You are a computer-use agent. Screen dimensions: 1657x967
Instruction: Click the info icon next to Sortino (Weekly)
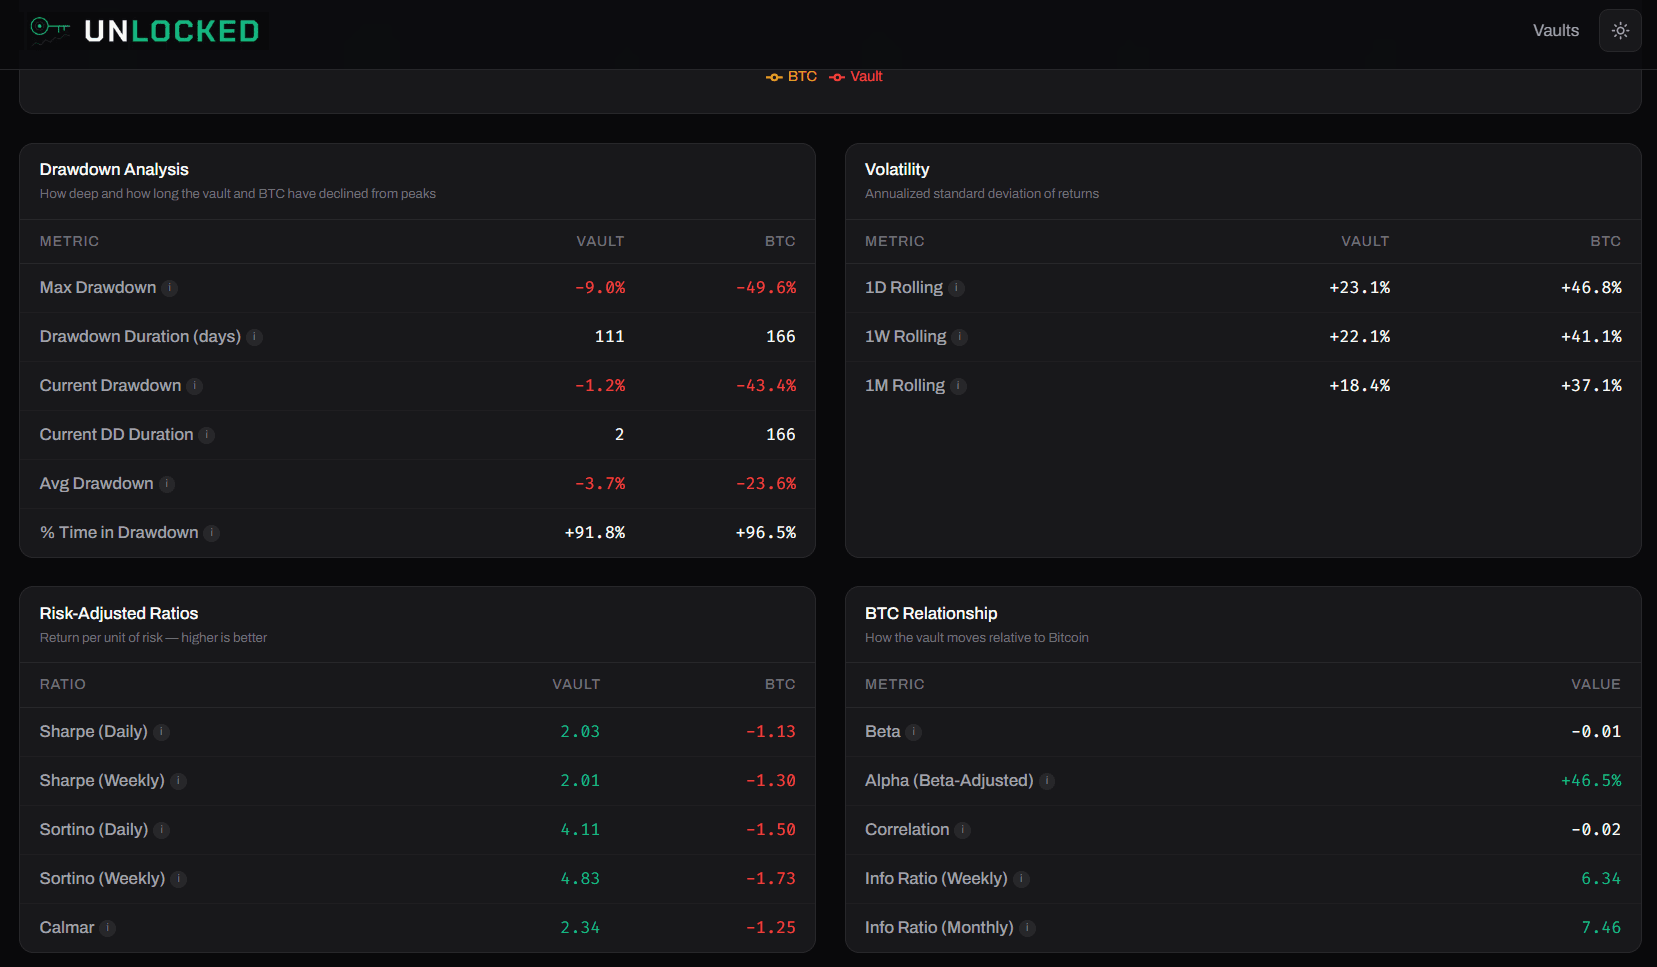click(x=179, y=879)
